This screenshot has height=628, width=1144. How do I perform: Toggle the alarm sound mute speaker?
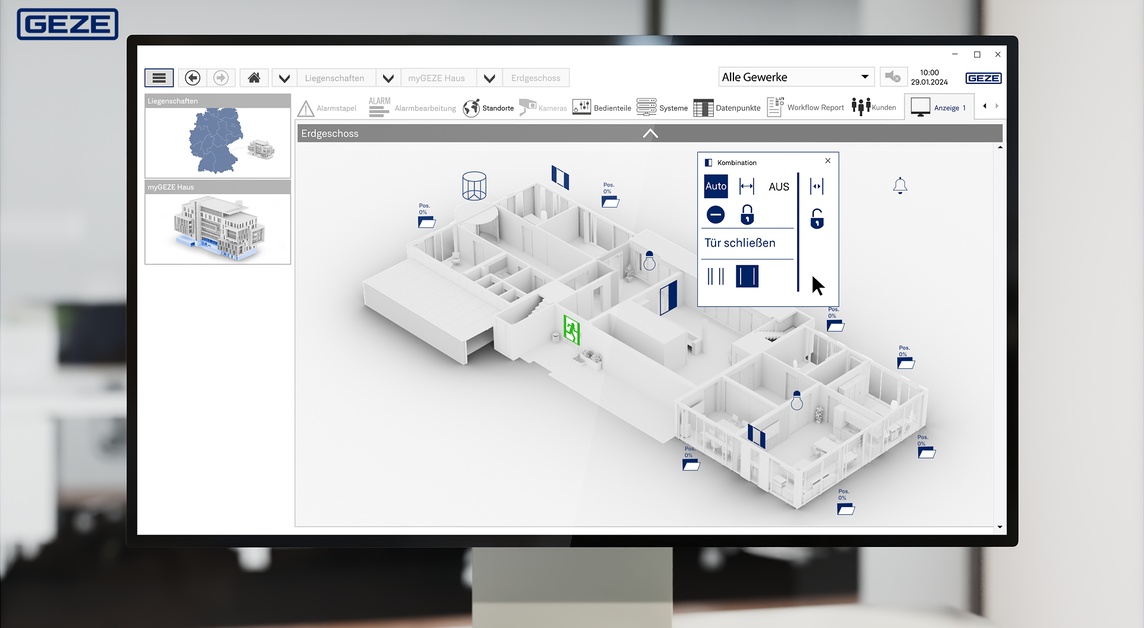click(x=892, y=77)
